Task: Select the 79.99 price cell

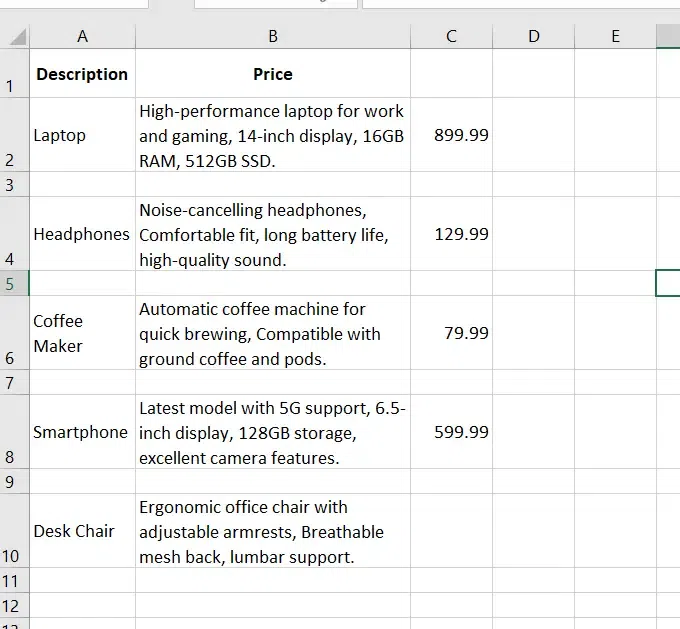Action: pyautogui.click(x=451, y=333)
